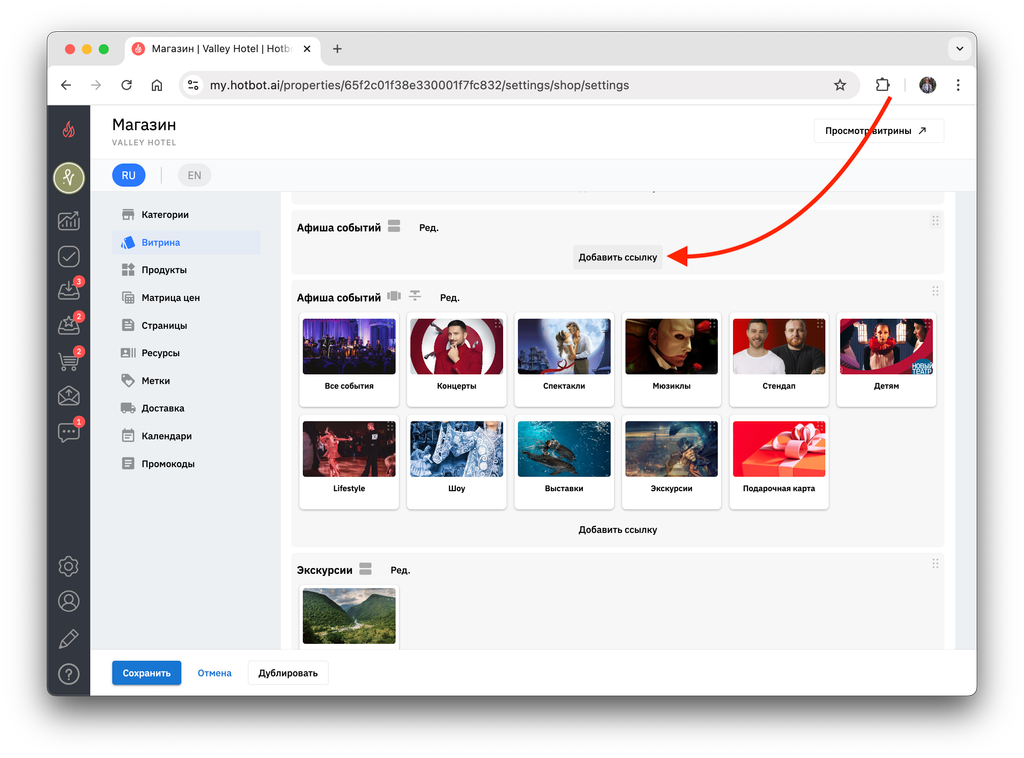
Task: Click the pencil edit sidebar icon
Action: 69,639
